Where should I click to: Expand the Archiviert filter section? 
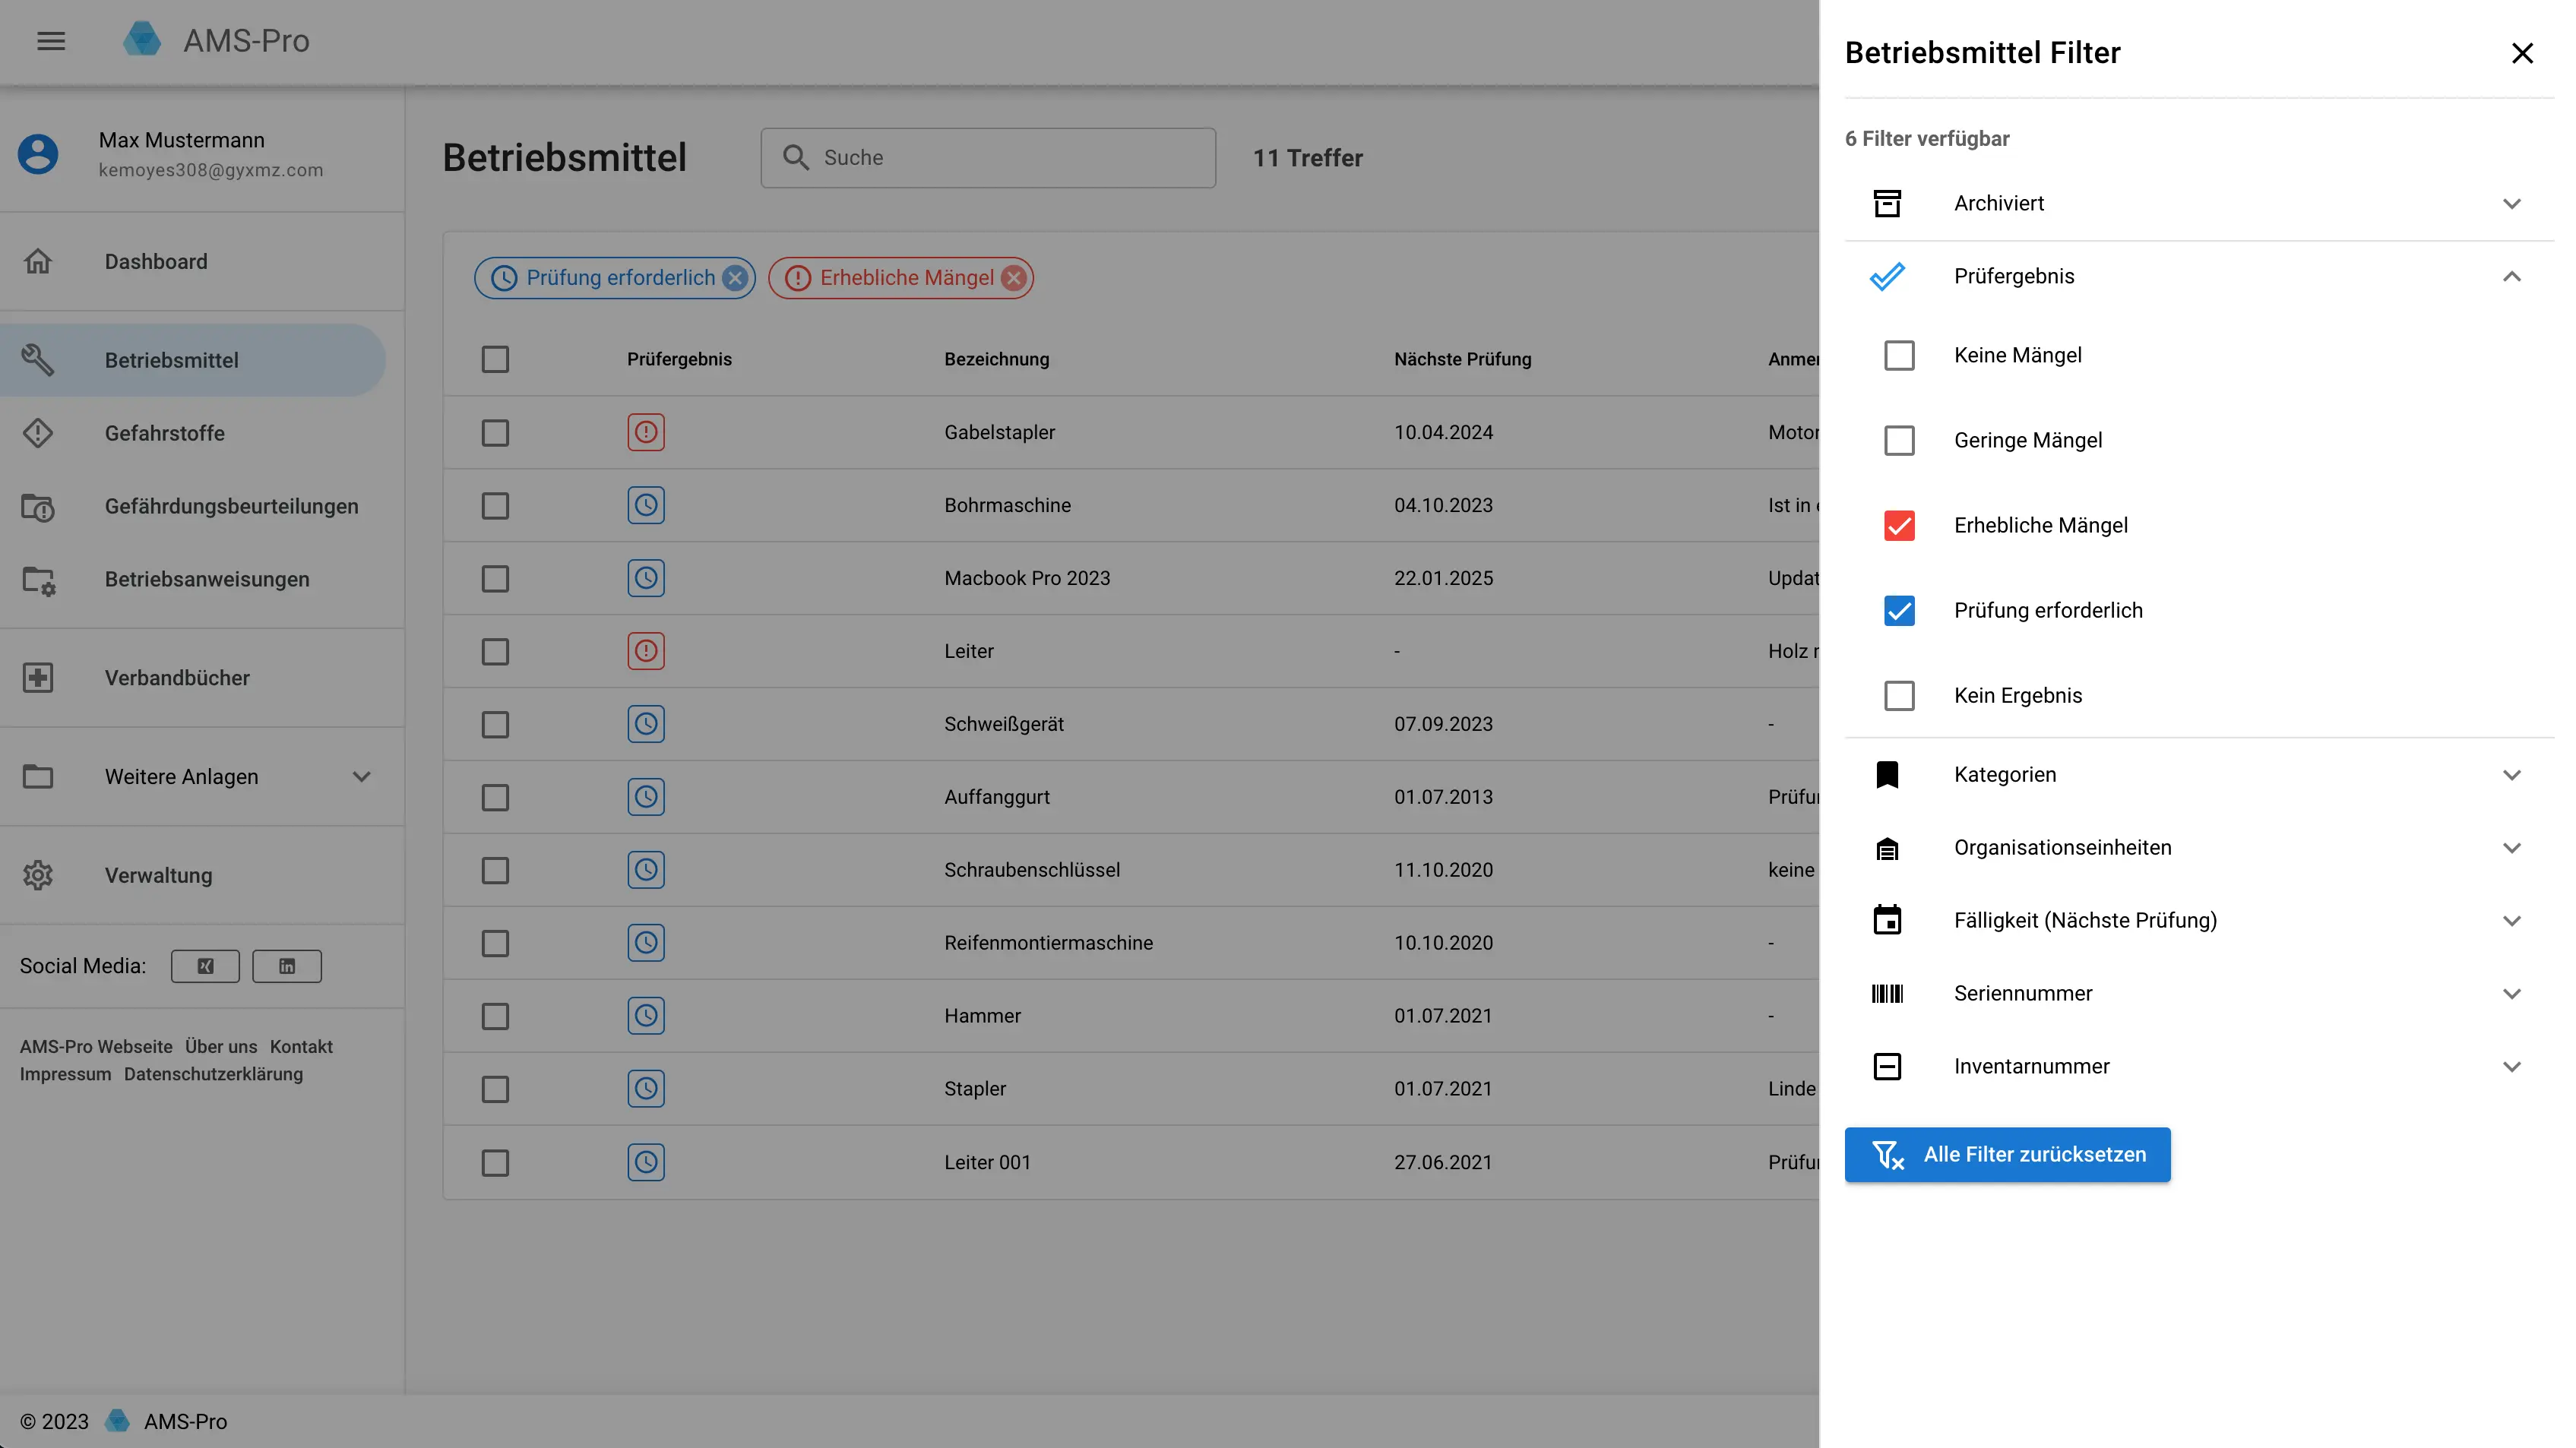[x=2511, y=203]
